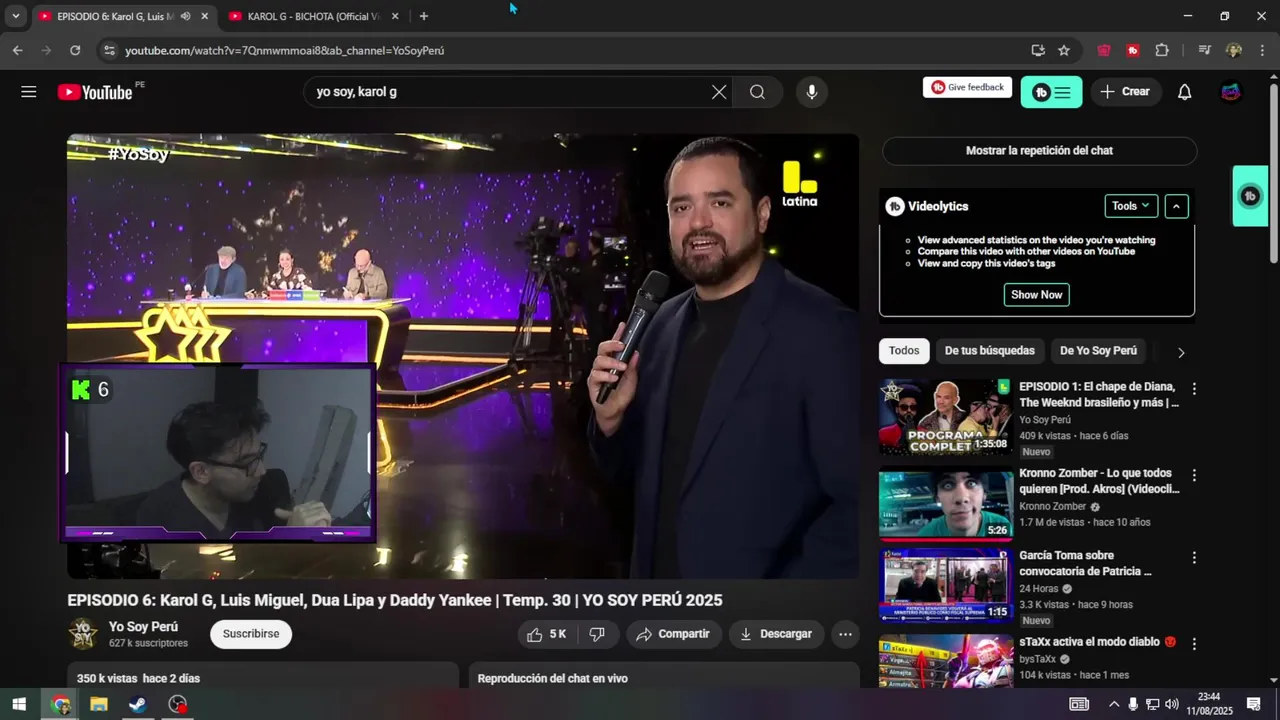Open a new browser tab
Screen dimensions: 1280x720
tap(424, 16)
